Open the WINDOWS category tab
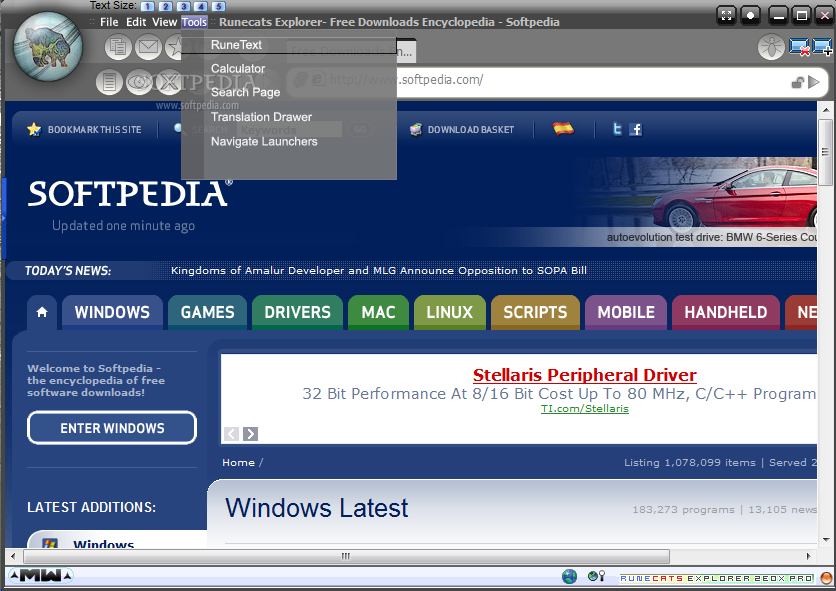 (112, 312)
